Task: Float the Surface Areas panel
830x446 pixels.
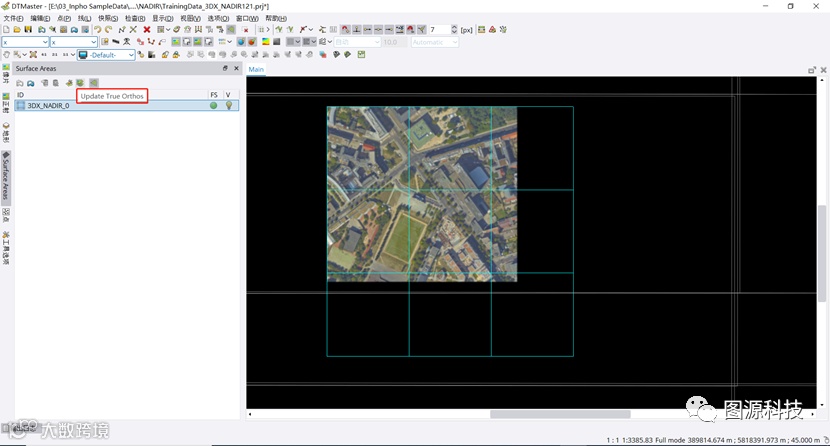Action: pos(225,68)
